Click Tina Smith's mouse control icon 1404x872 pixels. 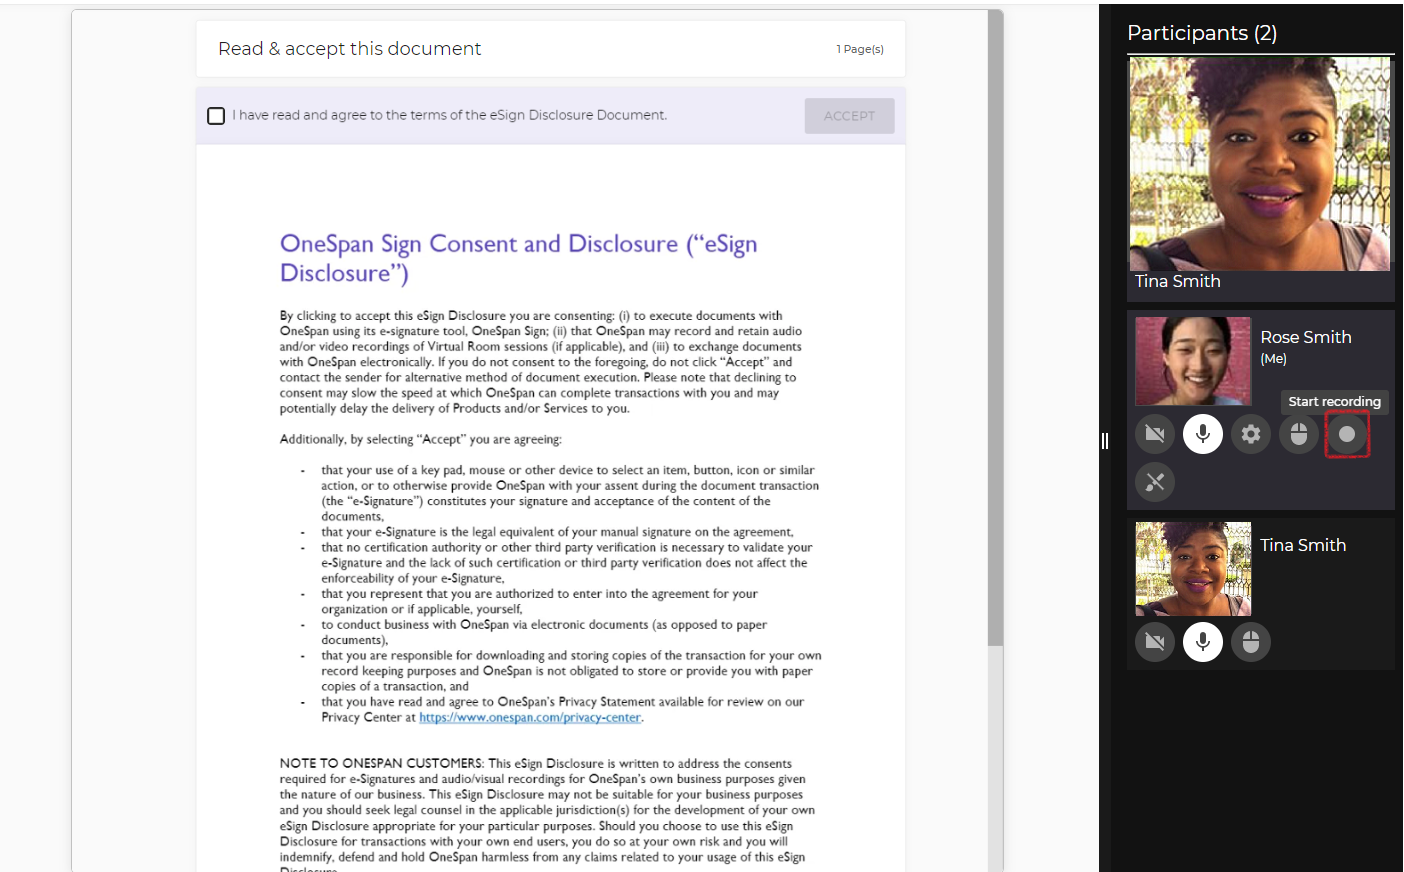coord(1251,642)
